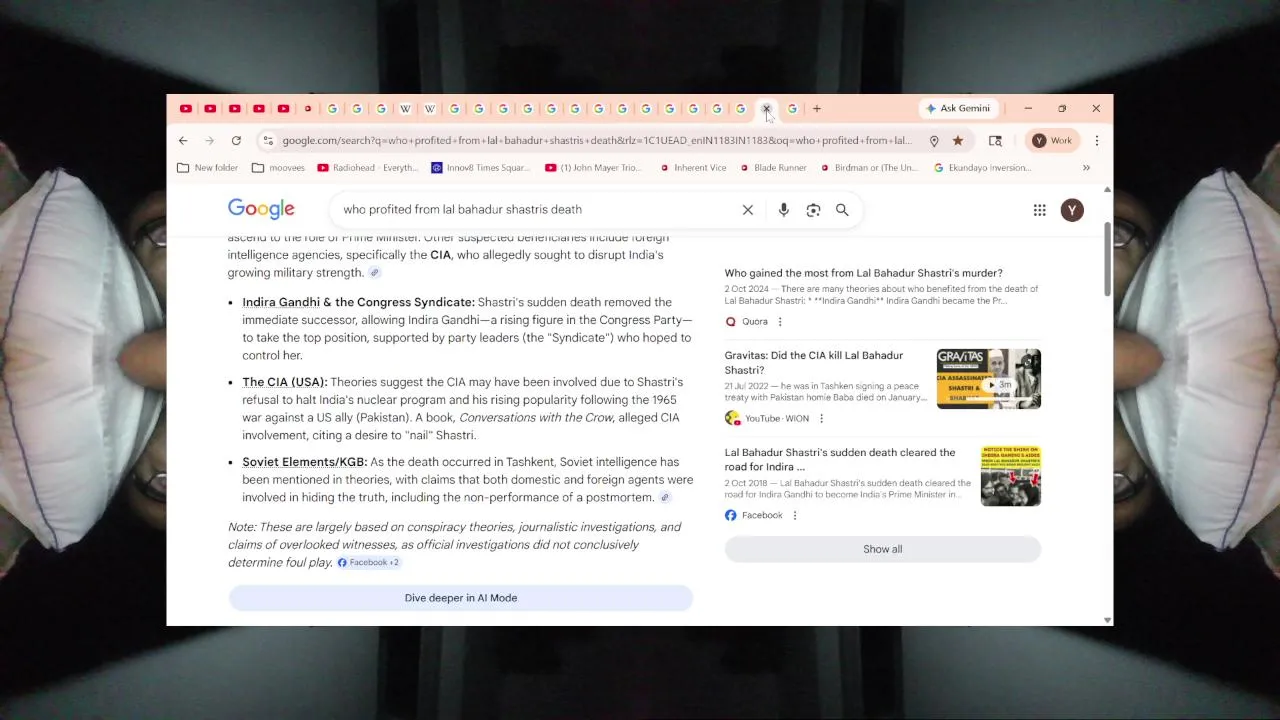Clear the search box text
Image resolution: width=1280 pixels, height=720 pixels.
[x=747, y=210]
